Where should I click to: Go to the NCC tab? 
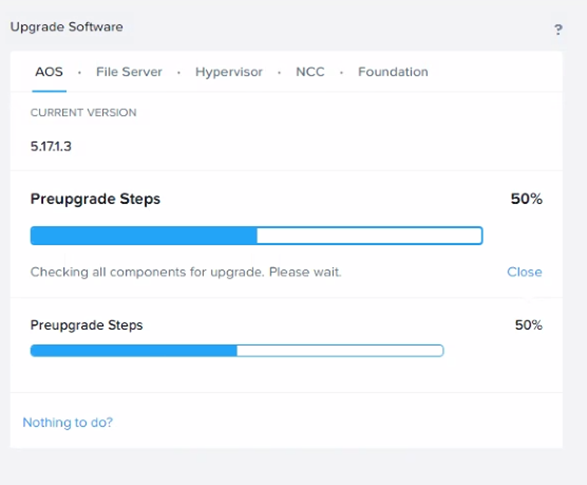coord(310,71)
